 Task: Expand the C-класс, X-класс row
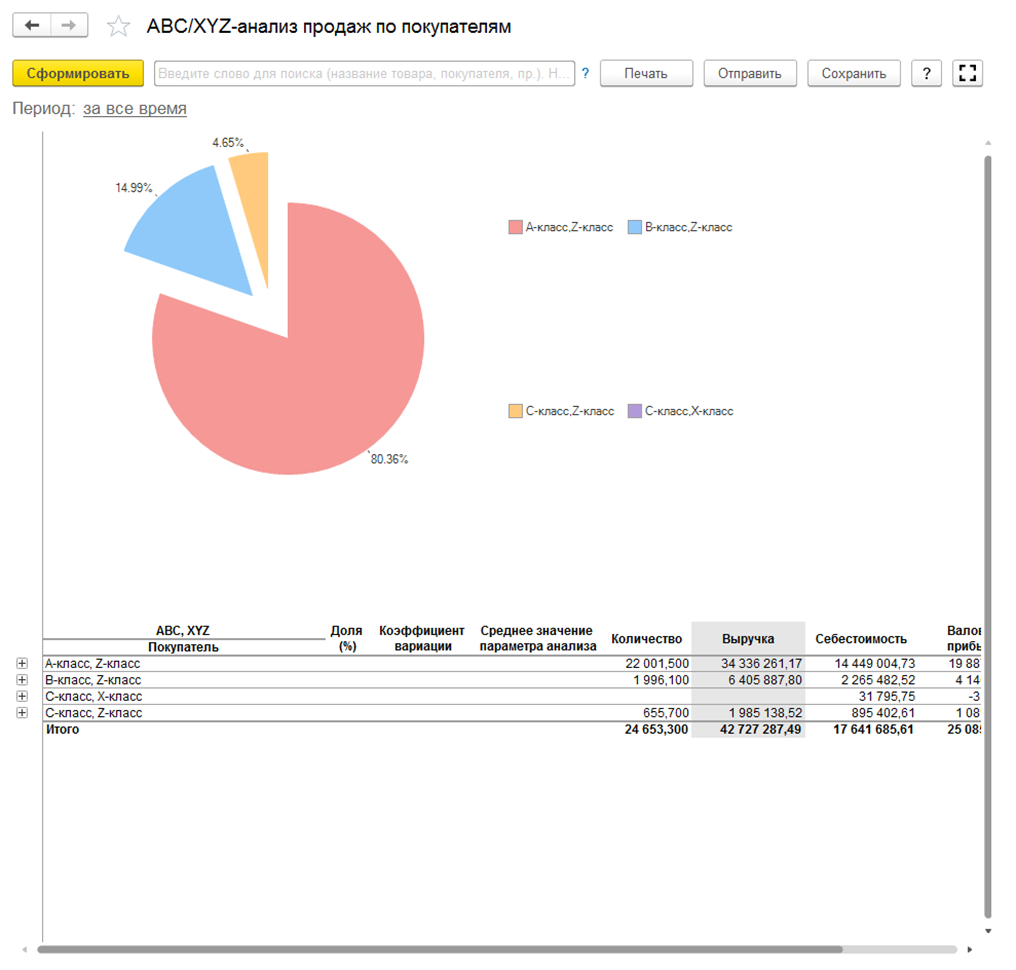click(22, 696)
